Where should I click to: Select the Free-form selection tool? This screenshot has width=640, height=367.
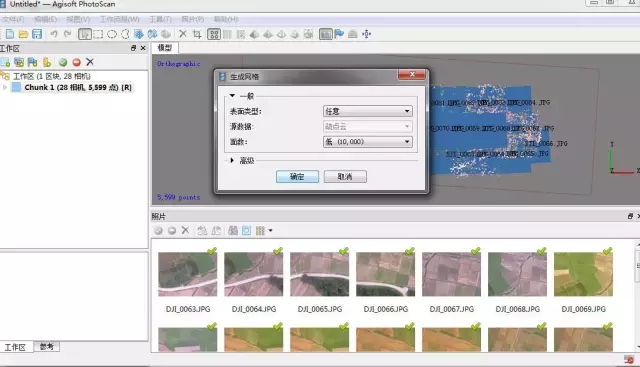(125, 34)
